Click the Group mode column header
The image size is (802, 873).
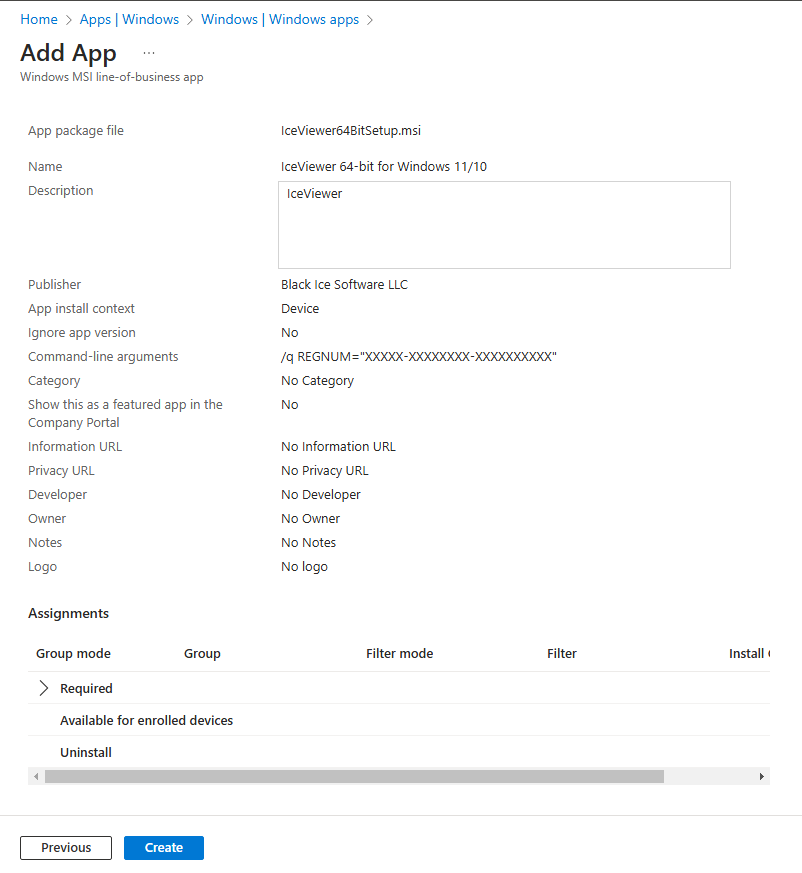pyautogui.click(x=72, y=653)
